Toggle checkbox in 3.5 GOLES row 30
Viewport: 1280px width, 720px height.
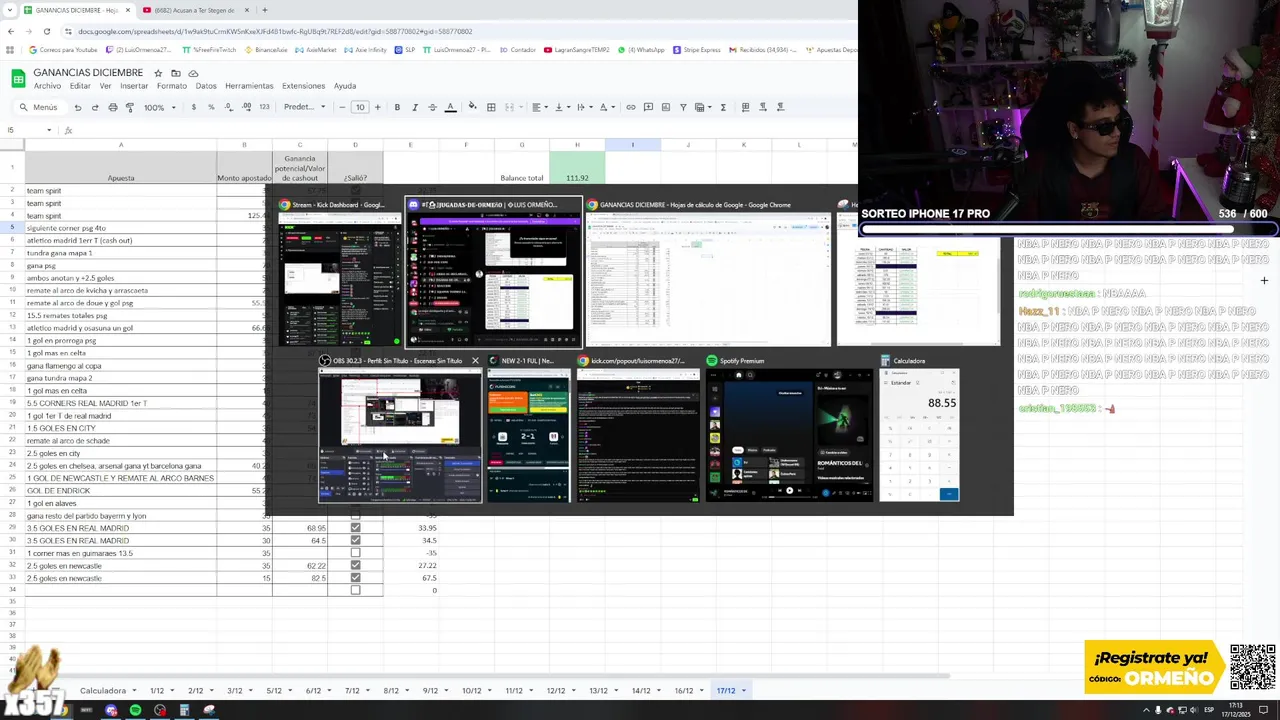[x=355, y=540]
